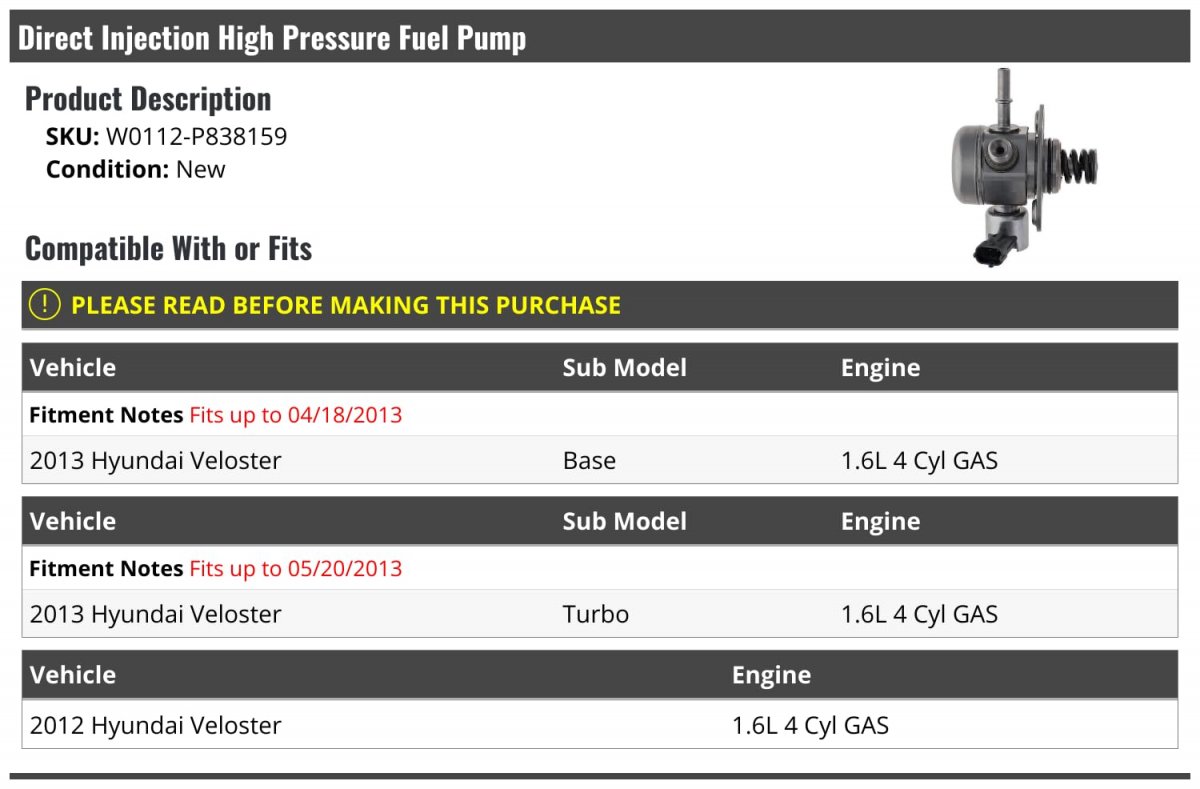This screenshot has width=1200, height=789.
Task: Click the Turbo sub model cell
Action: coord(596,614)
